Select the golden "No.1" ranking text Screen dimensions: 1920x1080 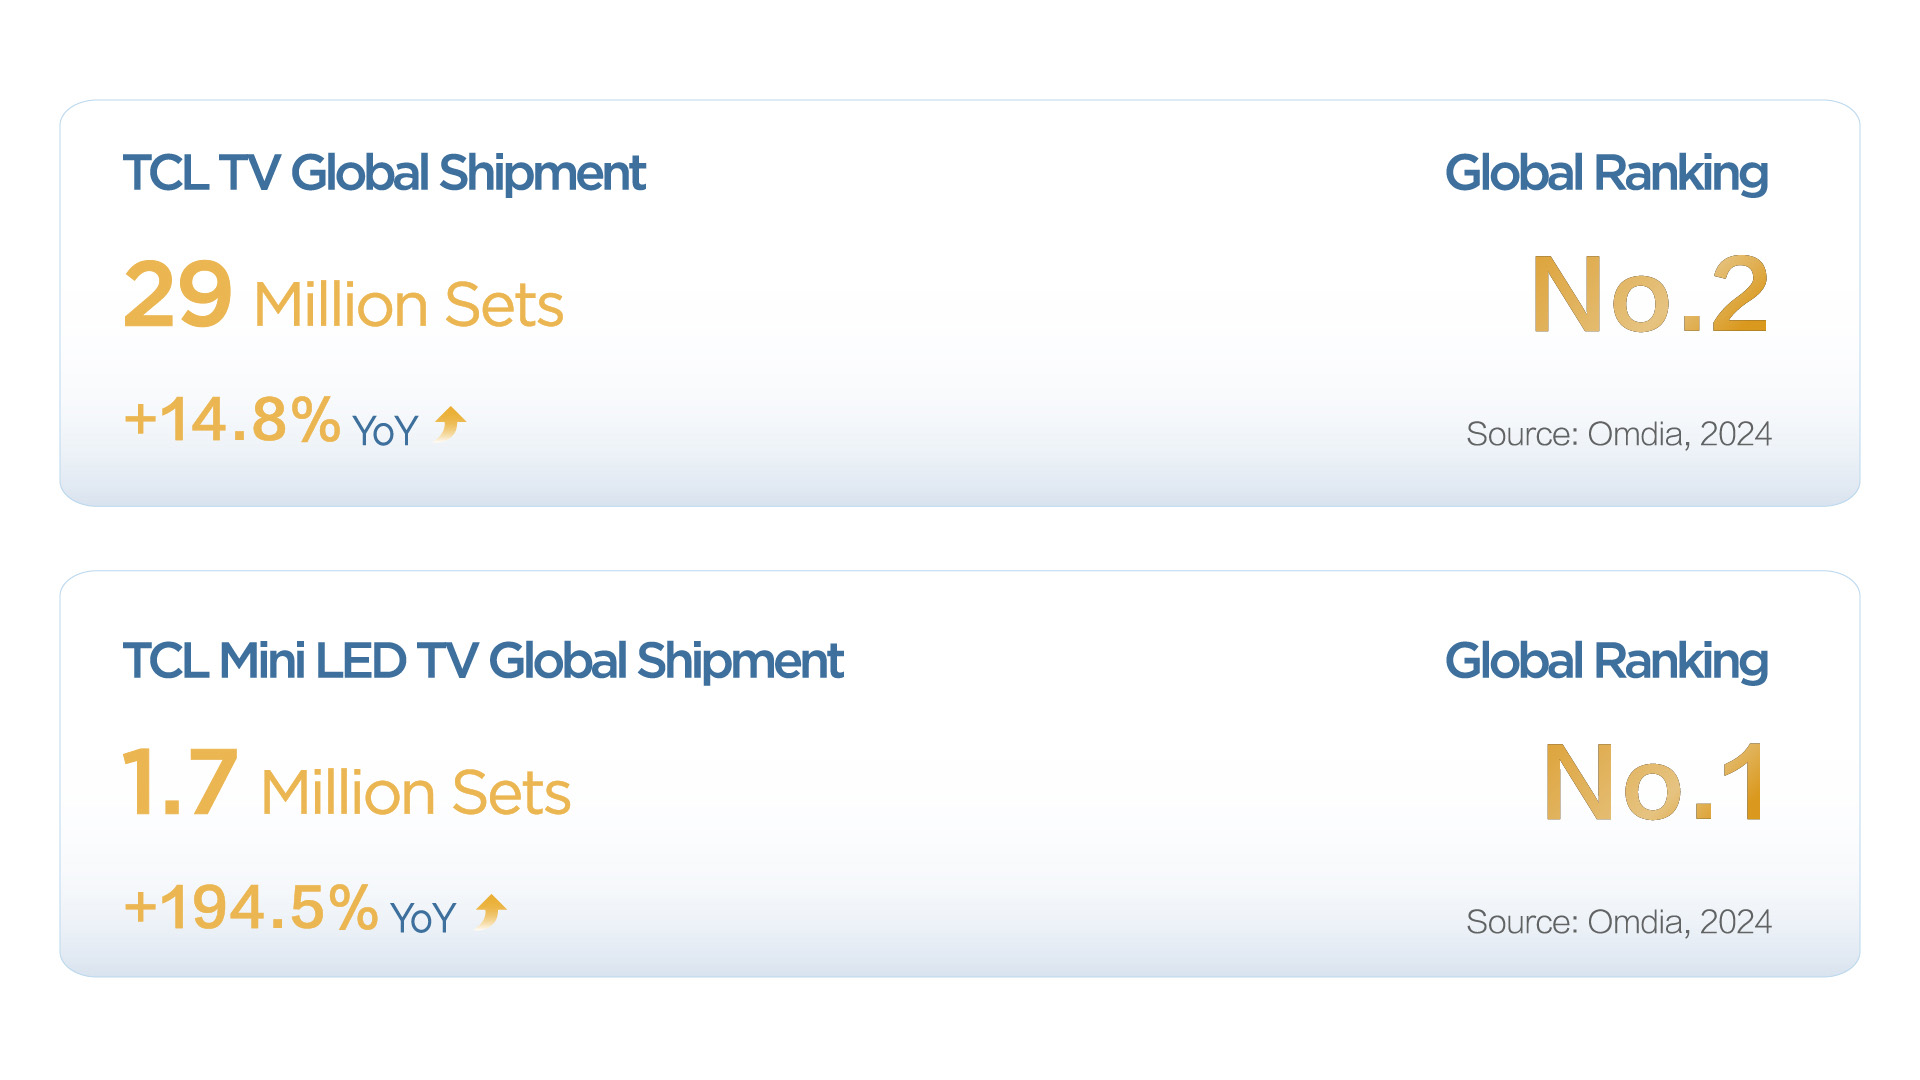[1656, 783]
